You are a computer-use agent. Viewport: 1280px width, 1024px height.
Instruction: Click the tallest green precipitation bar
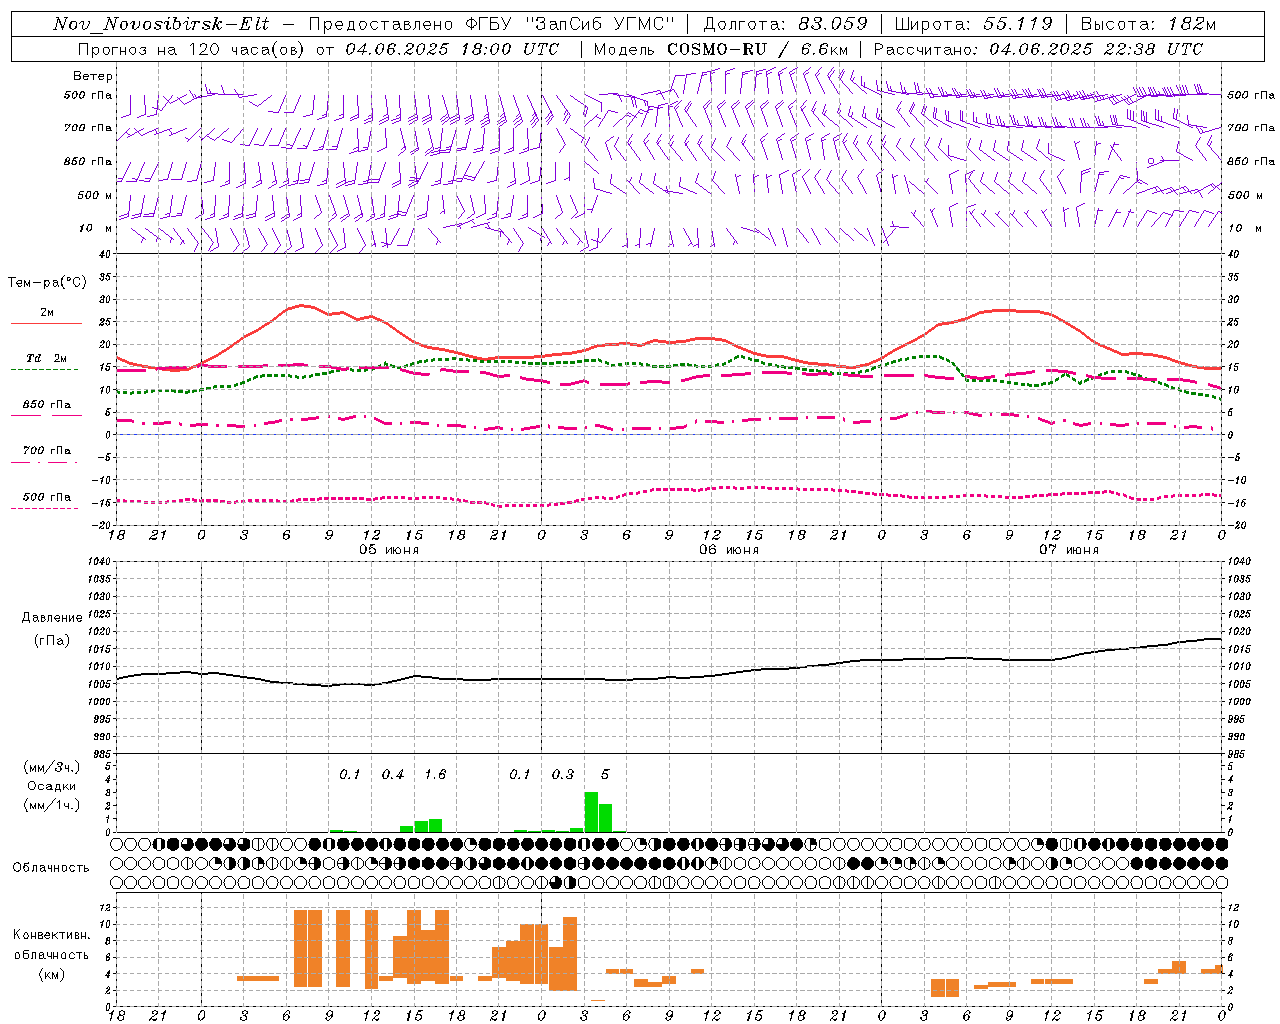[591, 812]
